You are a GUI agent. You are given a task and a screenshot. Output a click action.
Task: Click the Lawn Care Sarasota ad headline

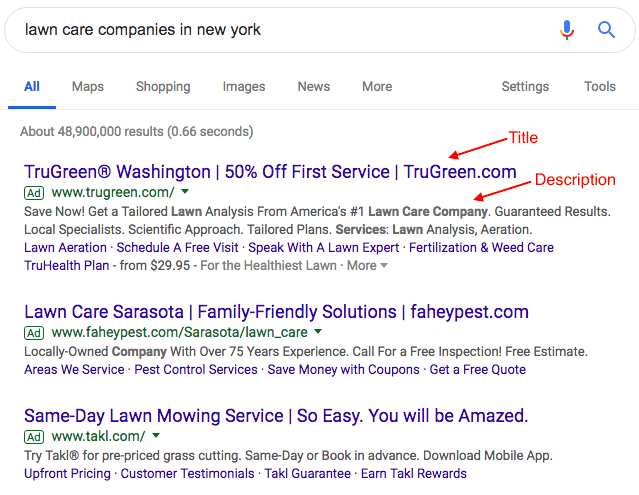coord(276,312)
